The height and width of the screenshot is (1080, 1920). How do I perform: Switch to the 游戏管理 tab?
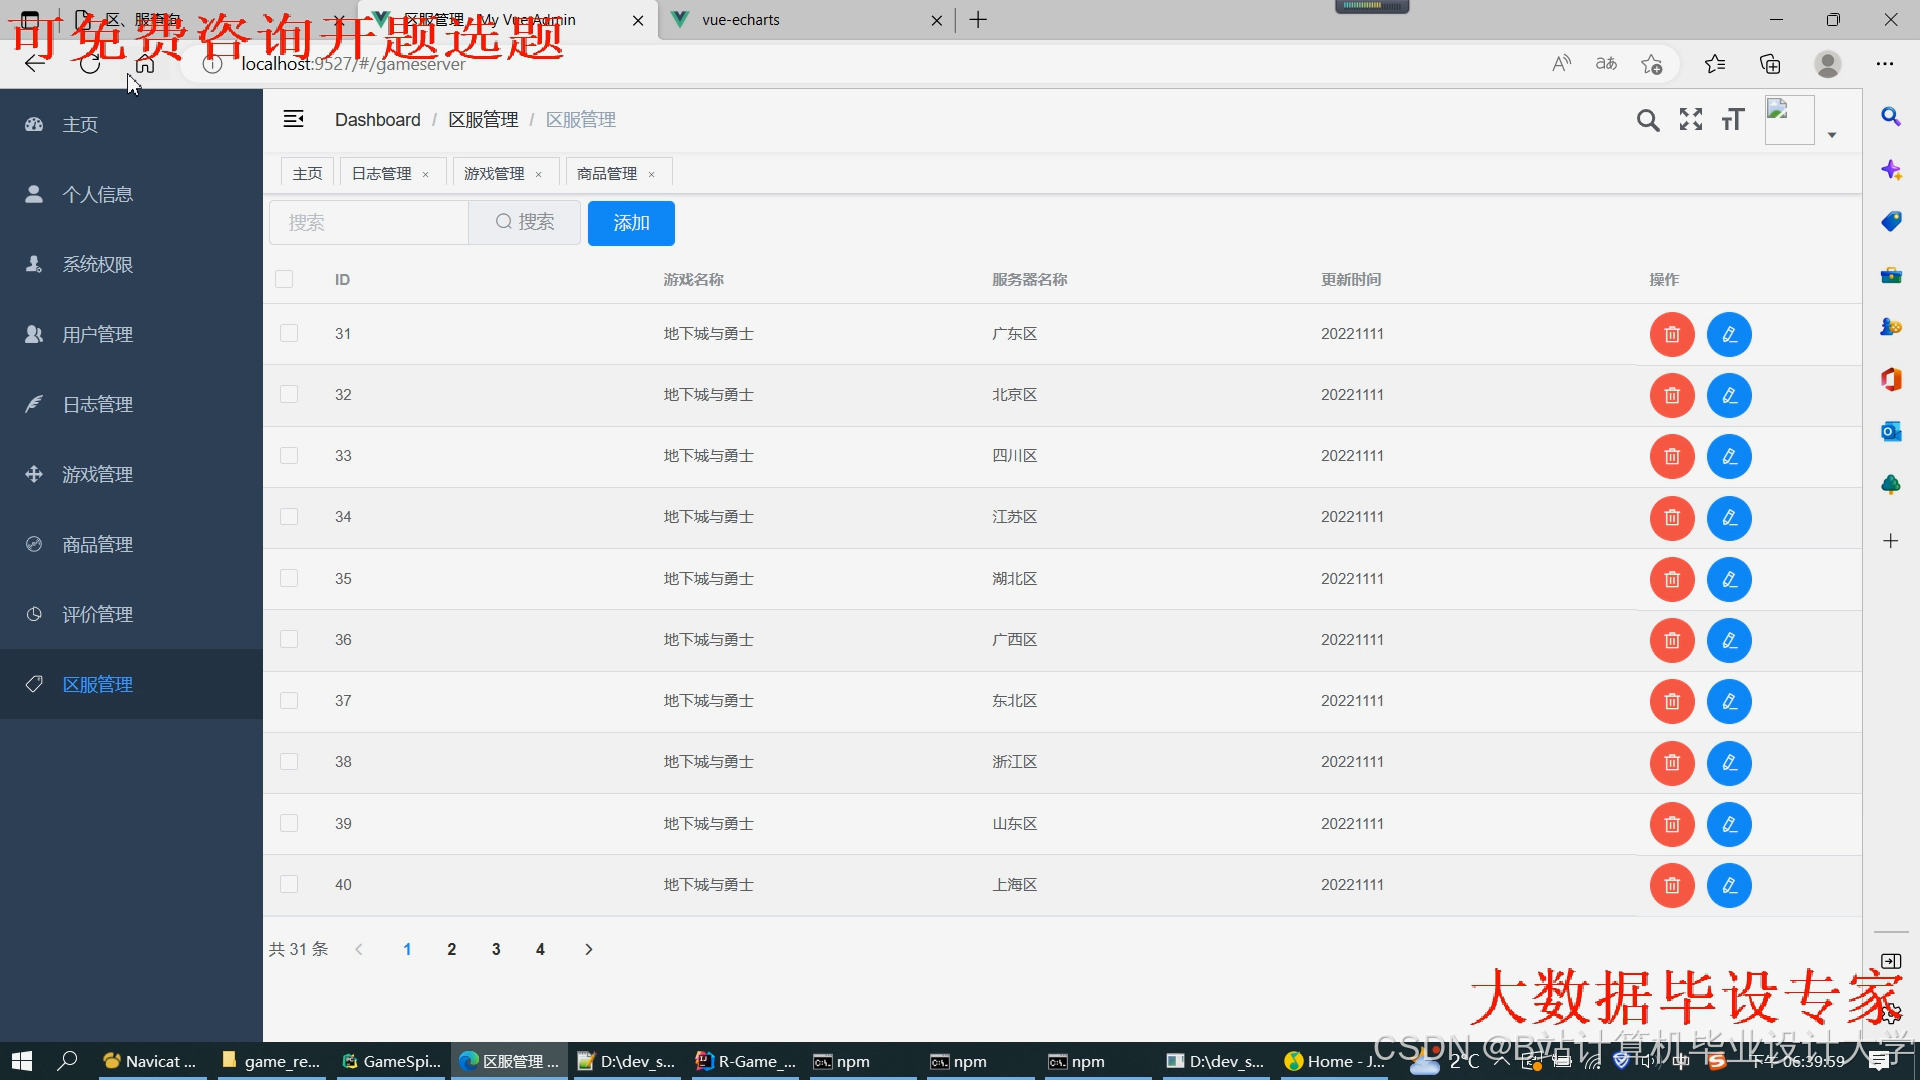(x=494, y=174)
